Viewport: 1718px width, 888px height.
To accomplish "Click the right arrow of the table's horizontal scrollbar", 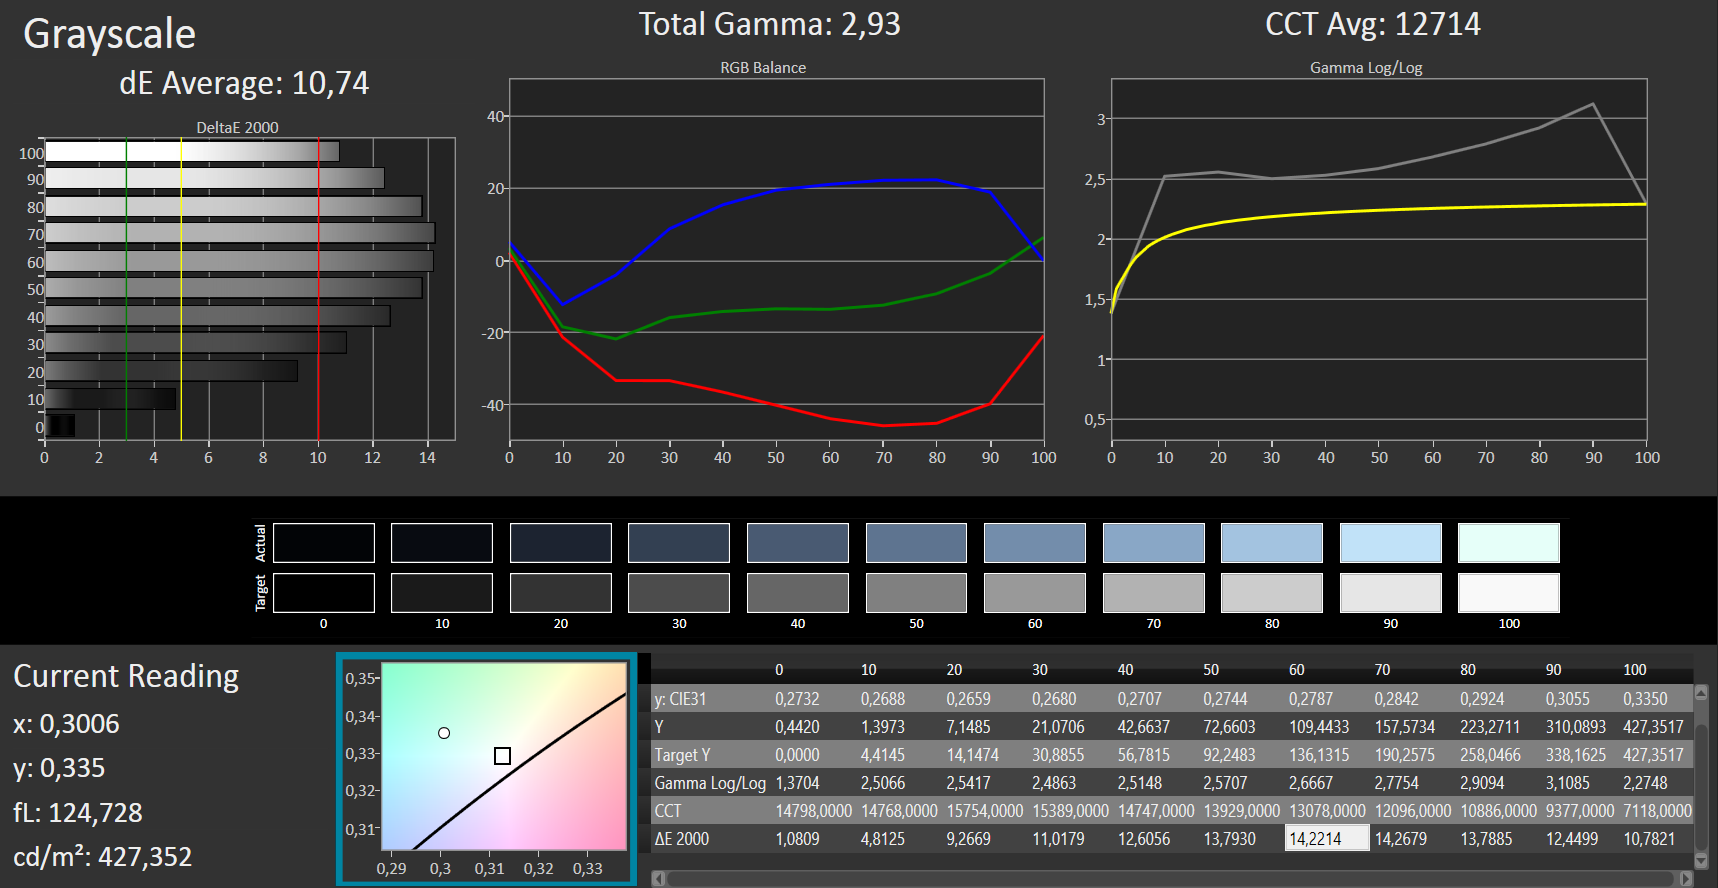I will coord(1686,879).
